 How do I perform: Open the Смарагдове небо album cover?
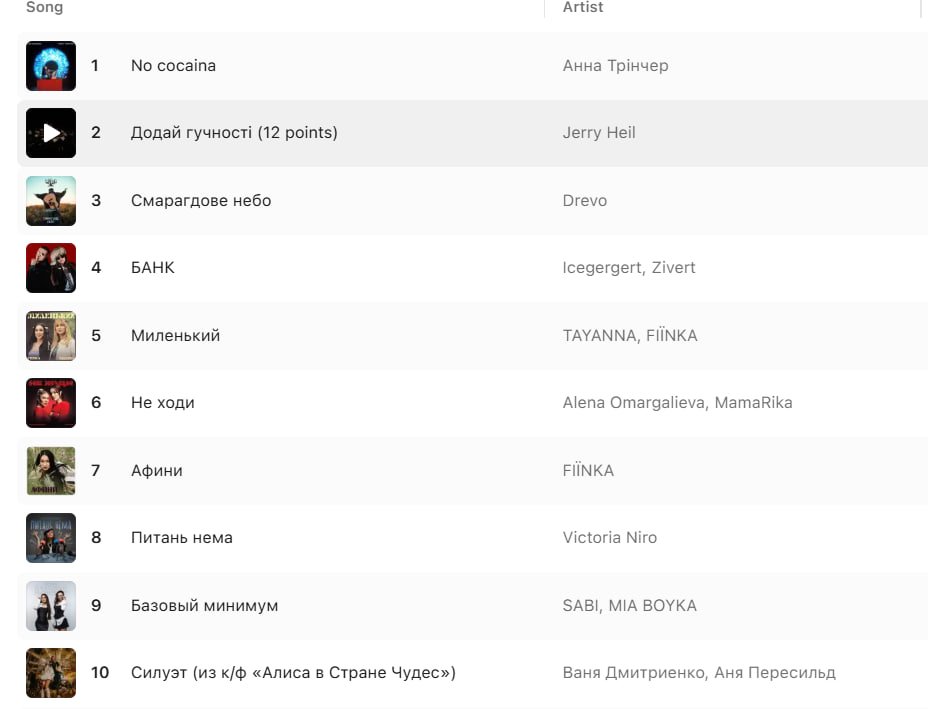tap(51, 201)
